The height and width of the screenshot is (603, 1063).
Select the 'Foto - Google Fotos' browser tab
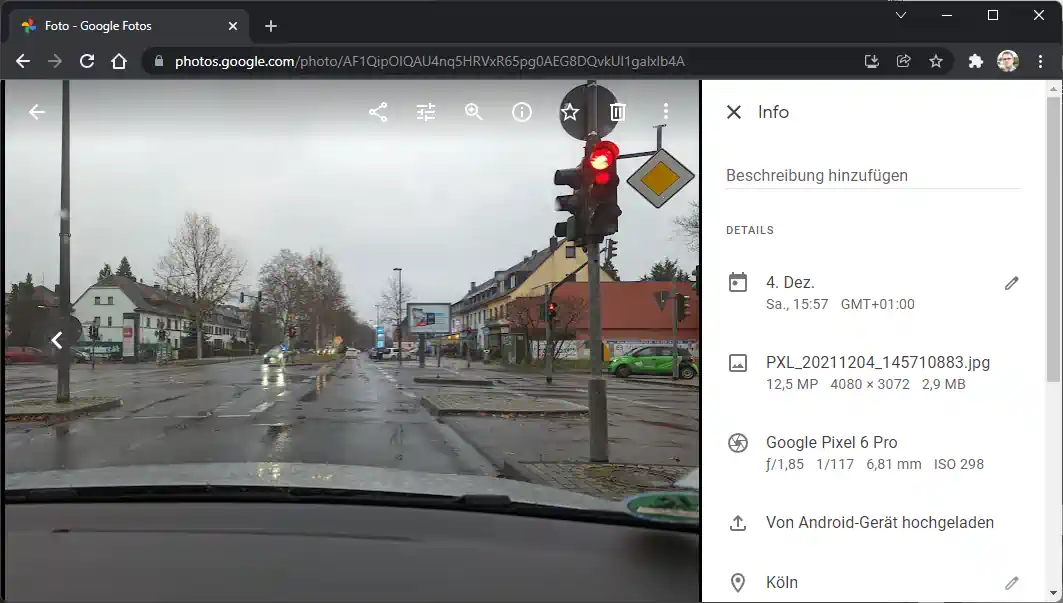[x=120, y=25]
